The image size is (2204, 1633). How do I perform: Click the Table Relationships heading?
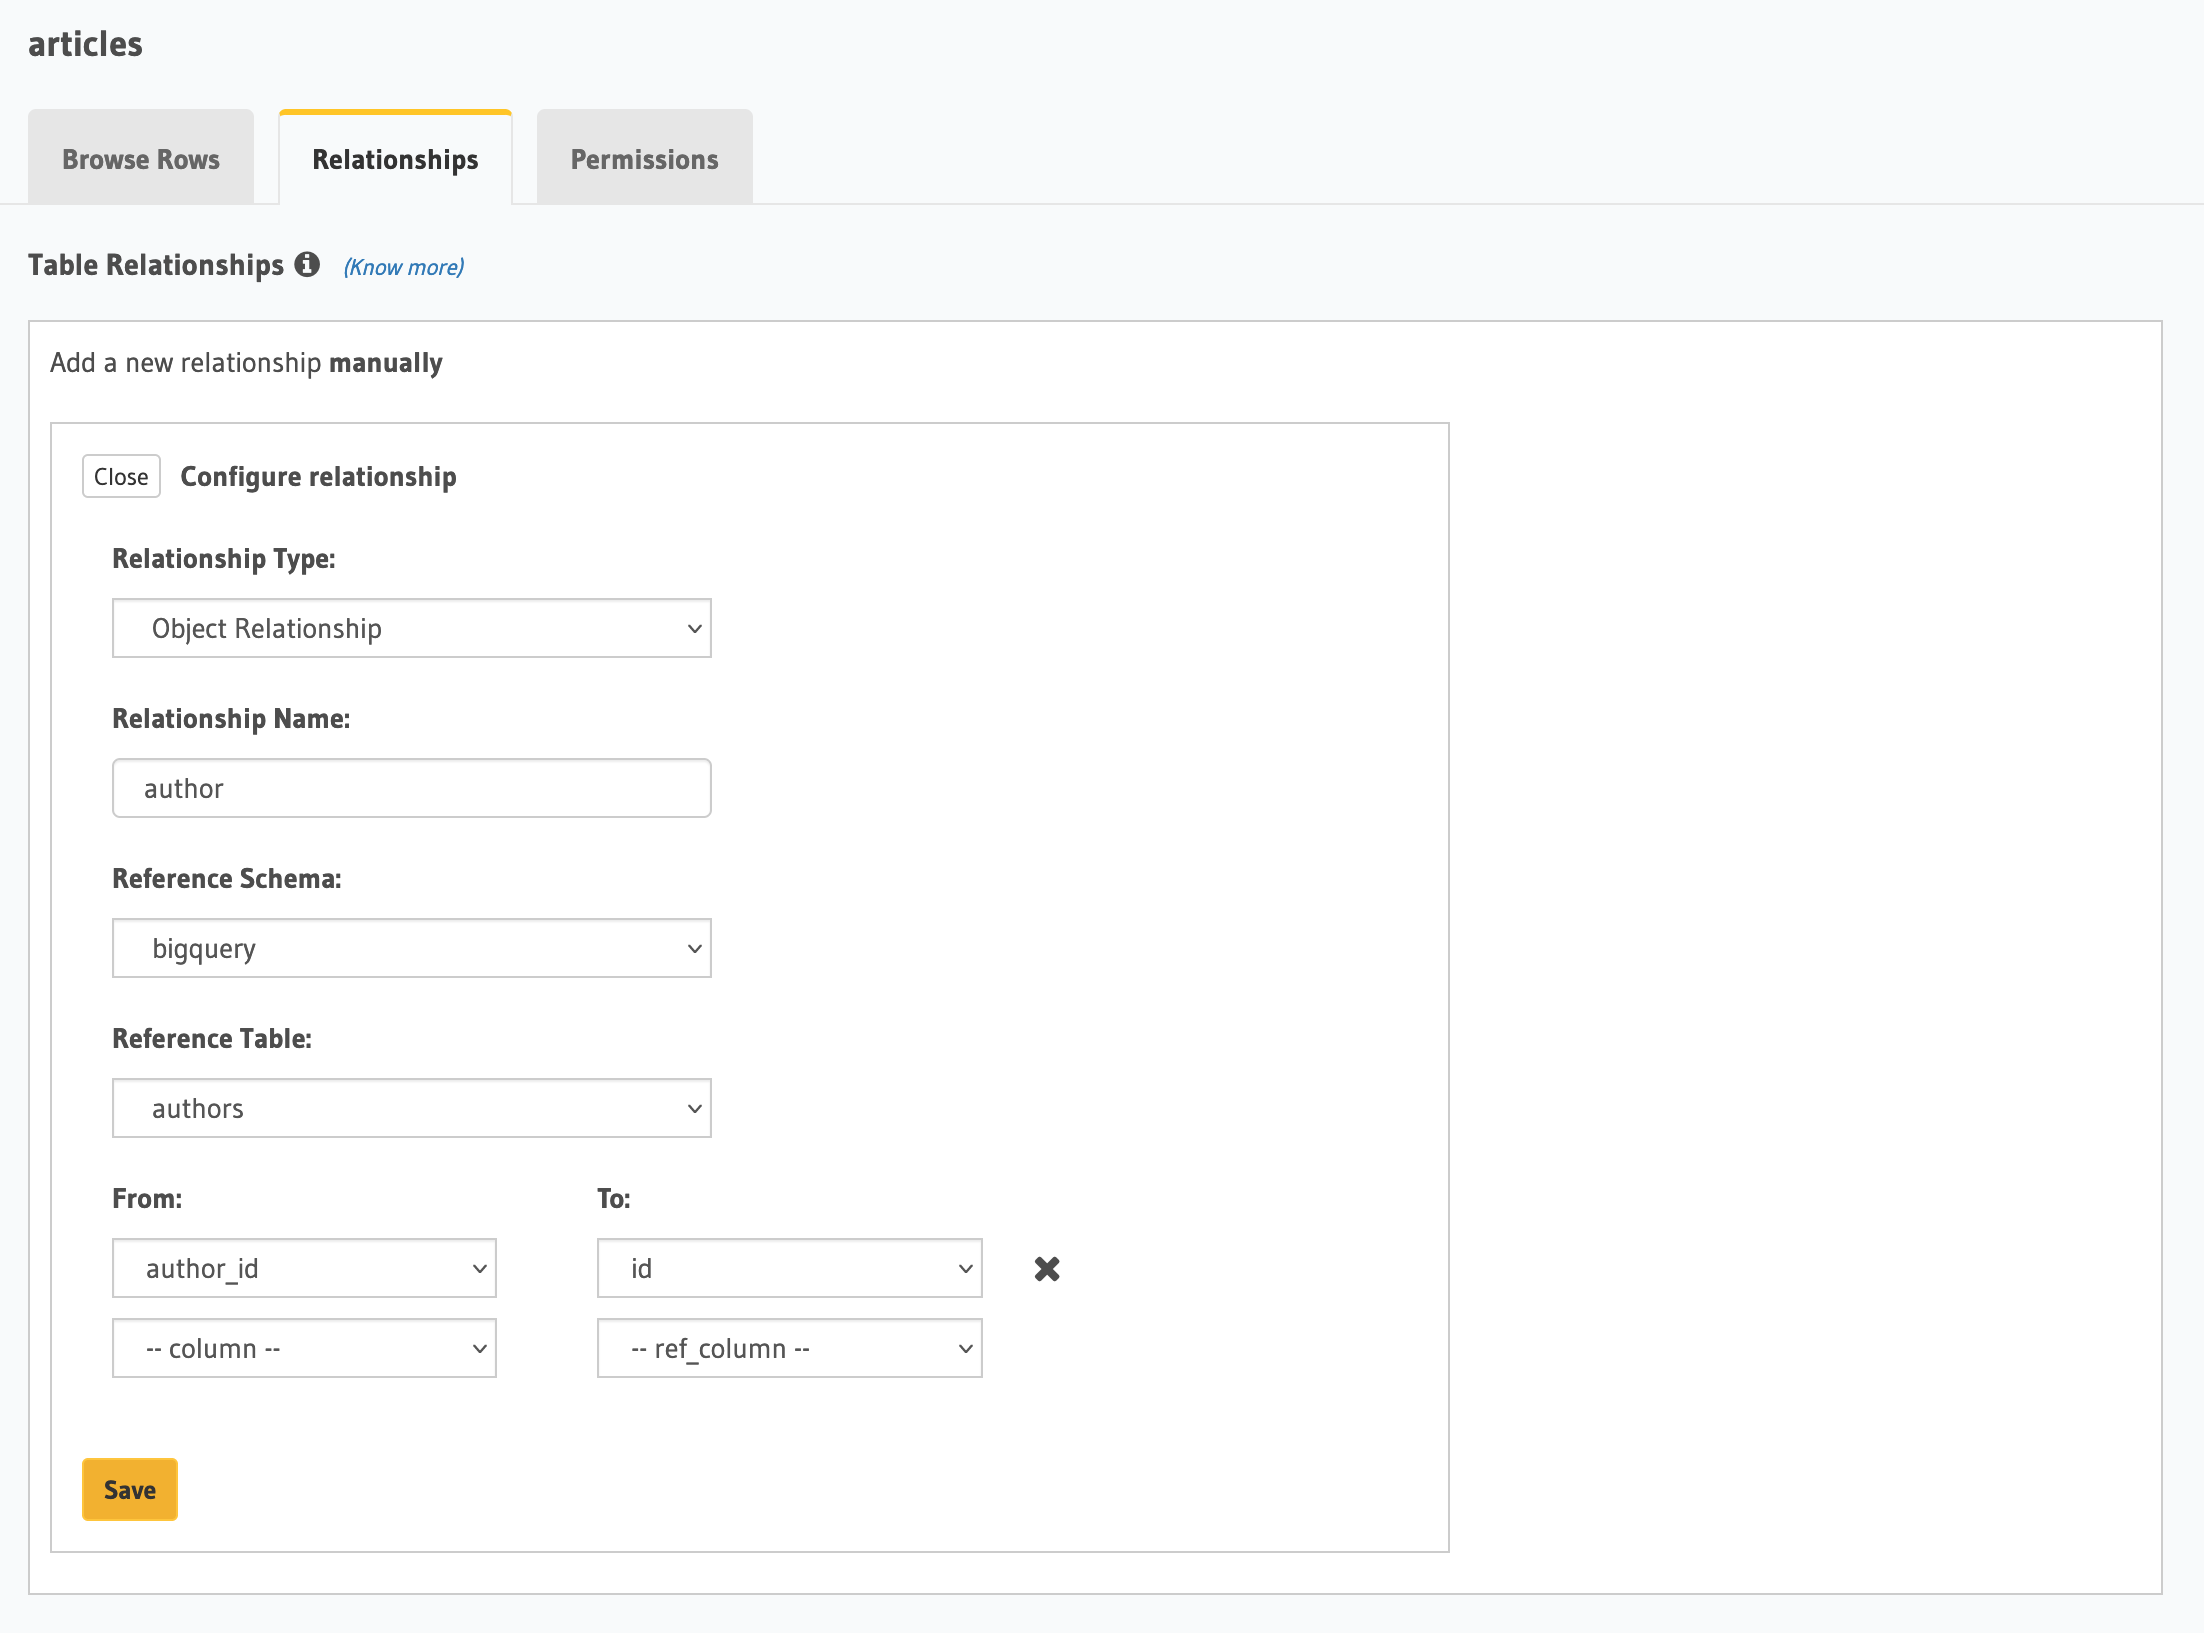point(156,265)
